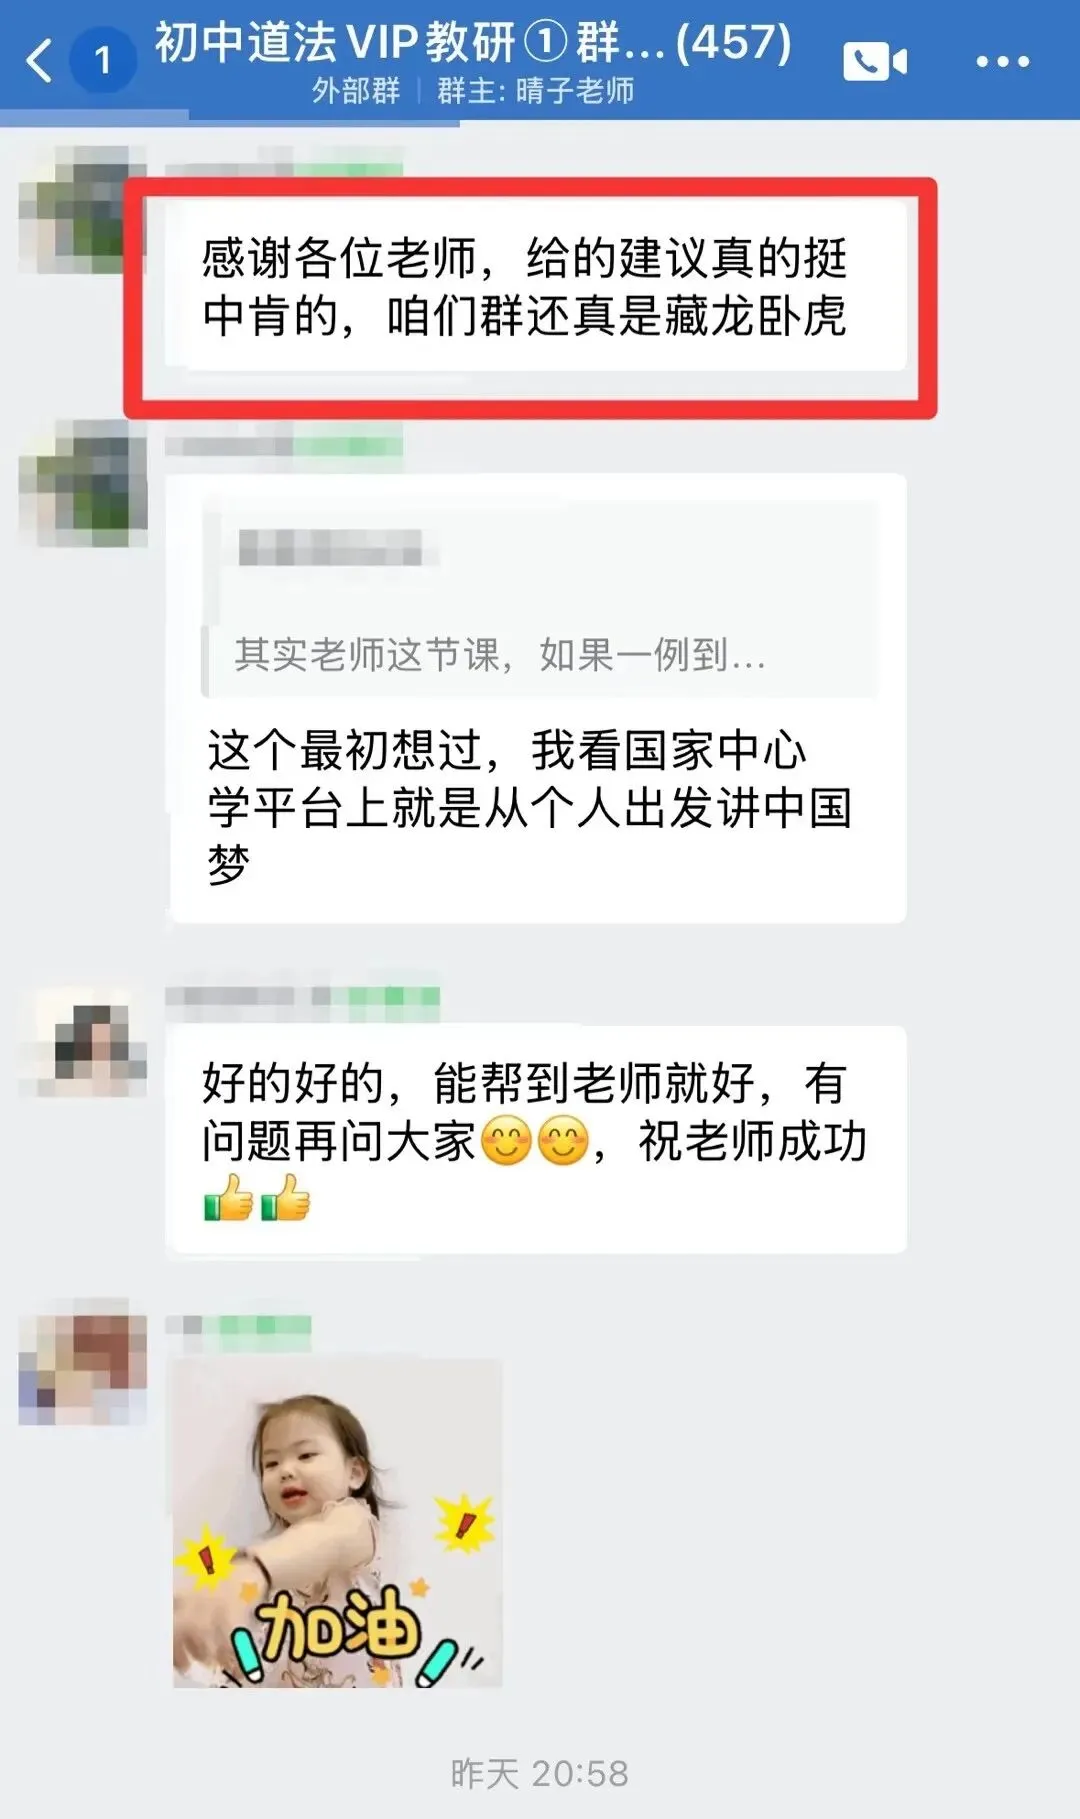Tap avatar beside the quoted reply message
This screenshot has width=1080, height=1819.
(82, 483)
